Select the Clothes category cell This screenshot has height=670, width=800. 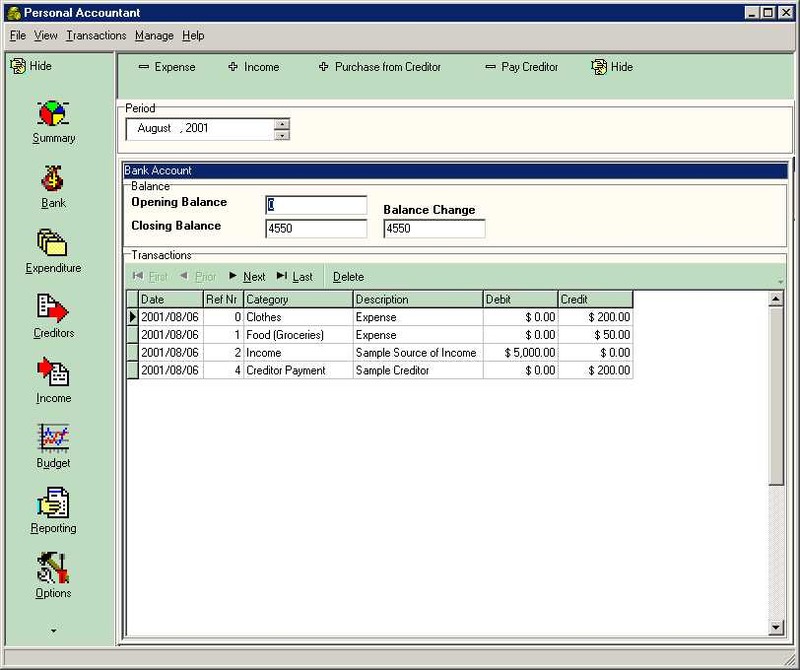coord(298,317)
